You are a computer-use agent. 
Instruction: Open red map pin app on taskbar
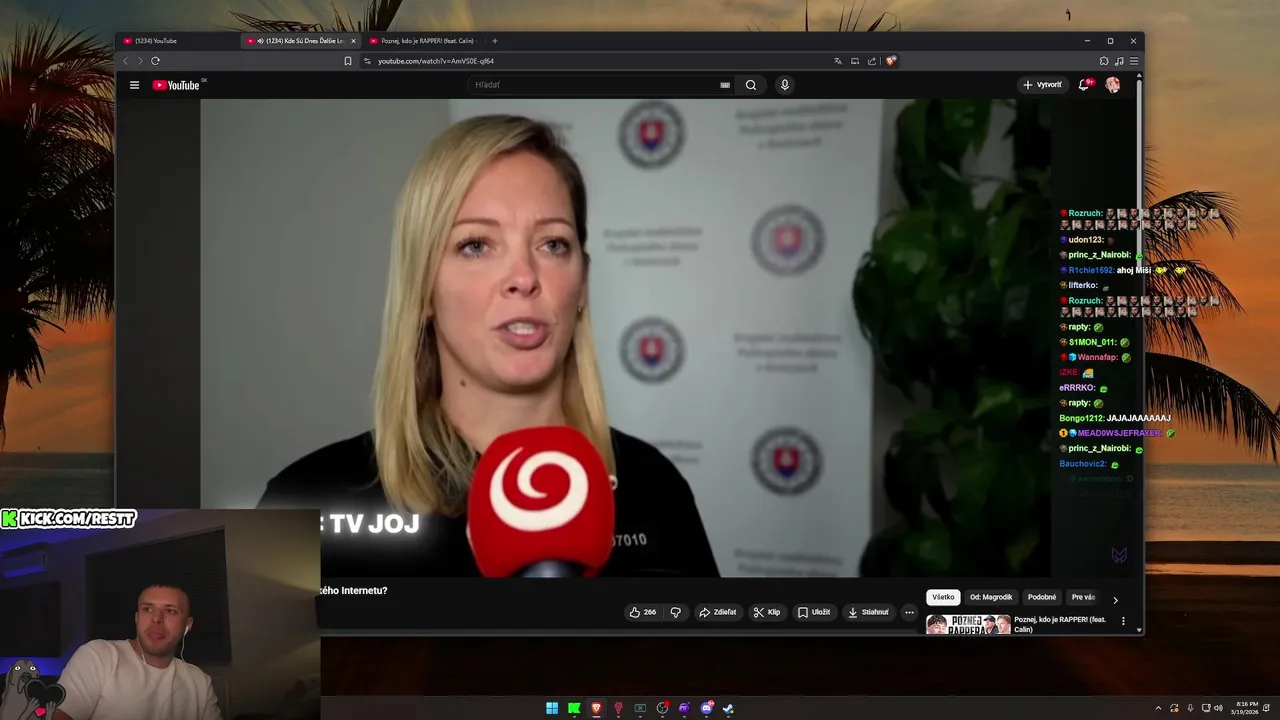(x=618, y=708)
